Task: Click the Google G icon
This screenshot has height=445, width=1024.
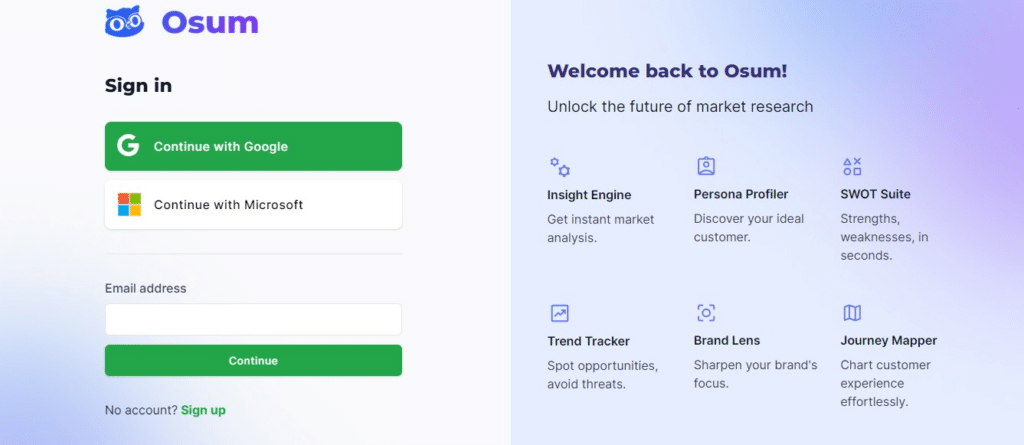Action: [128, 146]
